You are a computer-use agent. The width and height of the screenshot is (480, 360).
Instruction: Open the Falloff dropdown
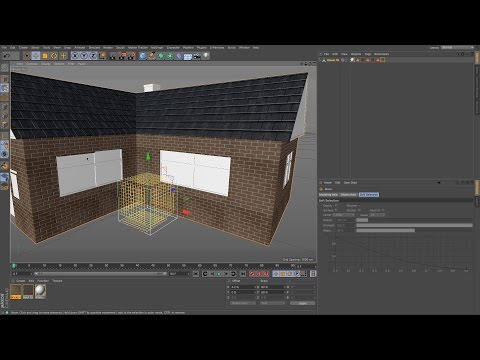tap(343, 215)
